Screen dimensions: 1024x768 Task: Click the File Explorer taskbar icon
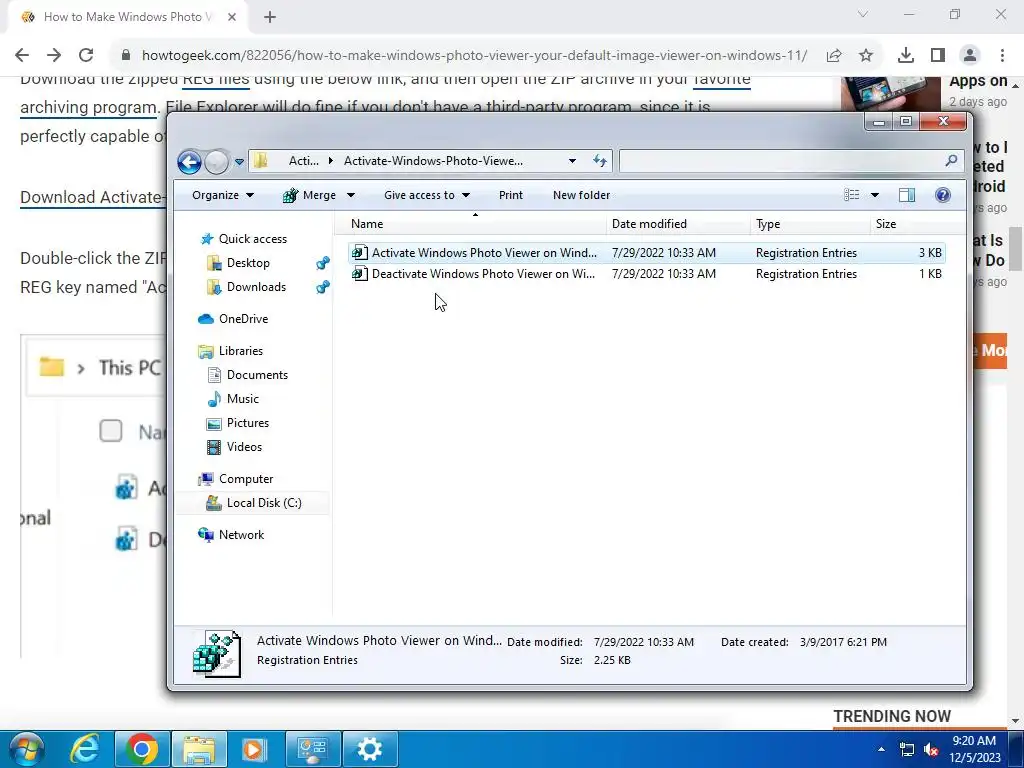tap(199, 749)
